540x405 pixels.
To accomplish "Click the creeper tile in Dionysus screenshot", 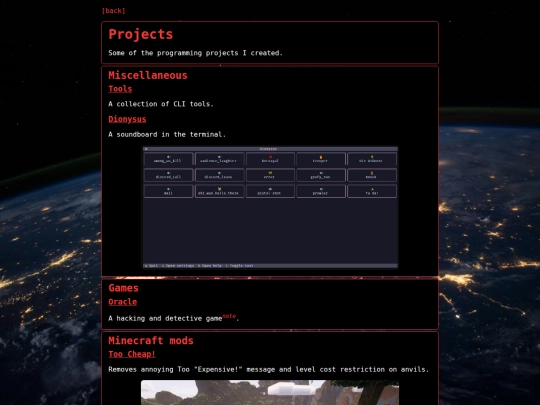I will click(321, 159).
